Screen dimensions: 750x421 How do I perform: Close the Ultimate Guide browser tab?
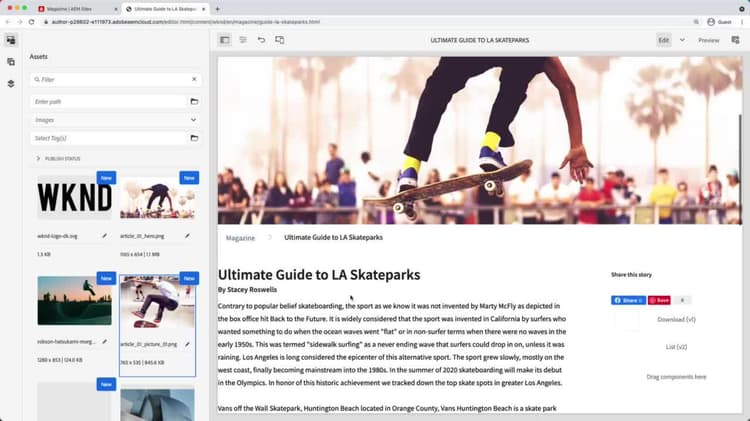(203, 9)
